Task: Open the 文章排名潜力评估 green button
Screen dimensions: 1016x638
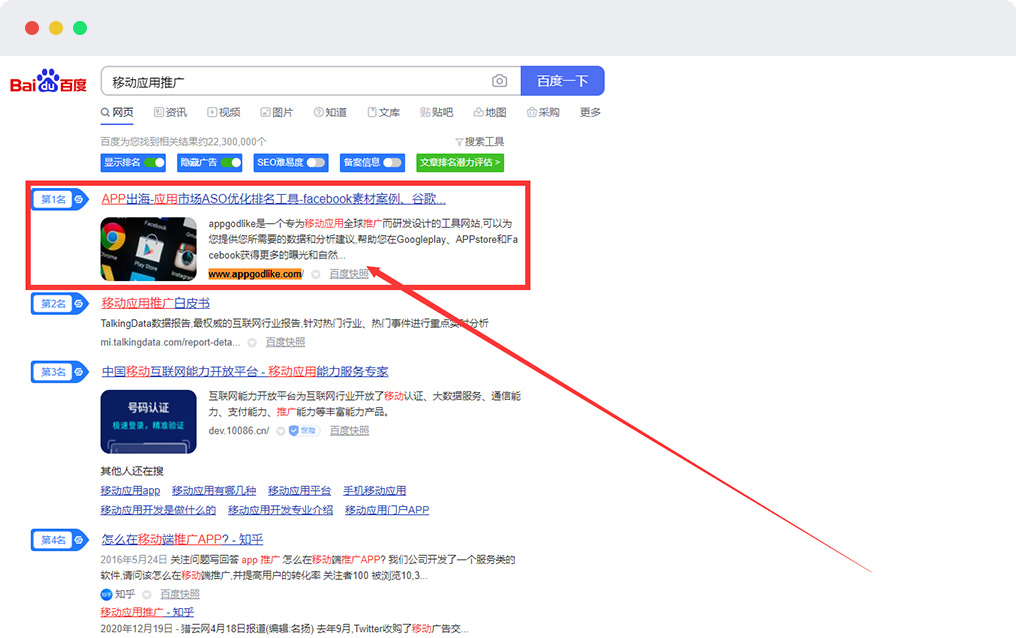Action: [460, 163]
